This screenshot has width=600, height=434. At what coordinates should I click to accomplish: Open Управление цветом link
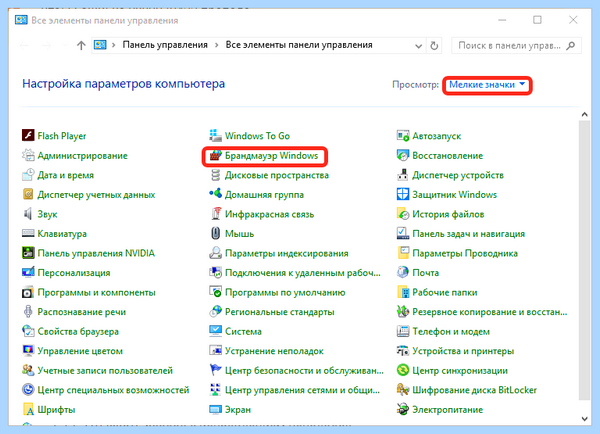click(80, 351)
